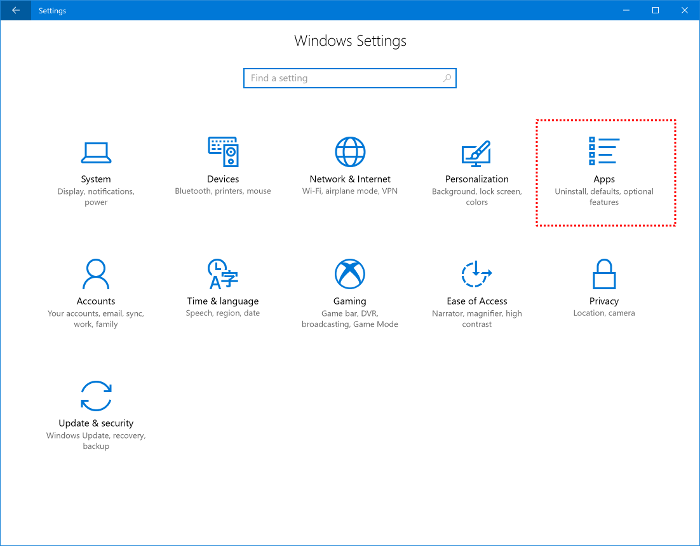Open the Ease of Access icon

476,274
